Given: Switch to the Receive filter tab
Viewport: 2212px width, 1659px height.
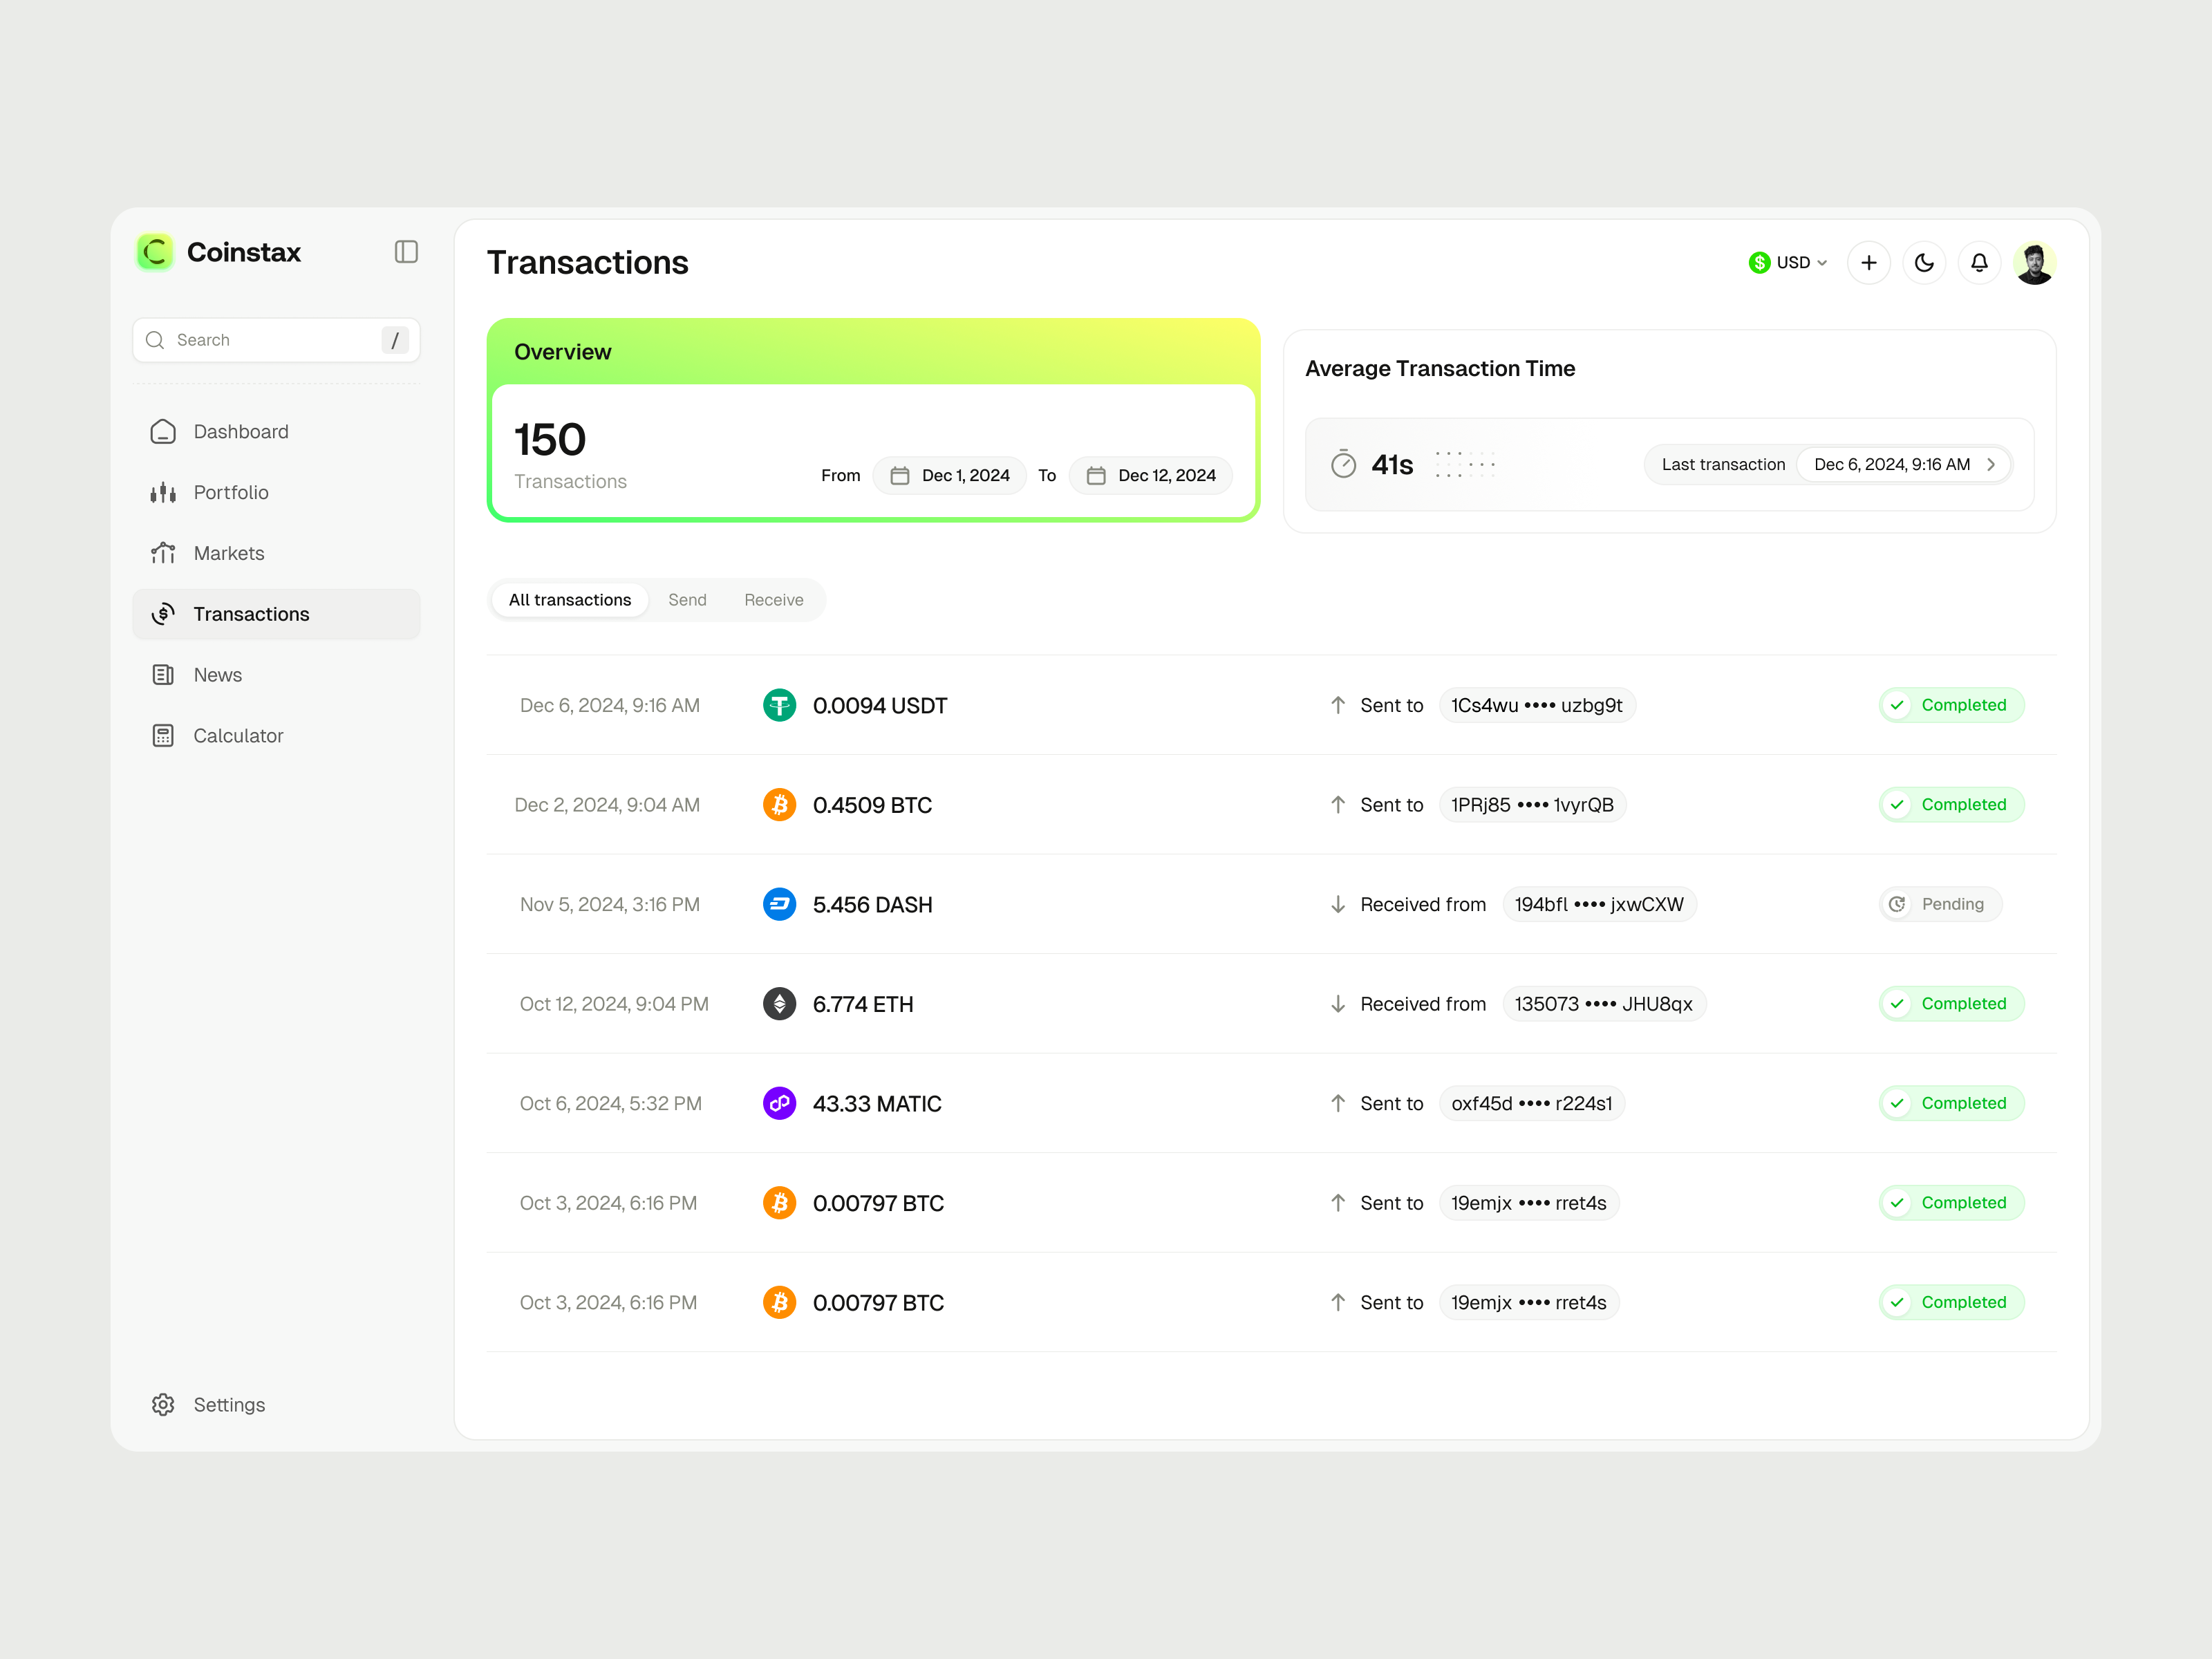Looking at the screenshot, I should [773, 600].
